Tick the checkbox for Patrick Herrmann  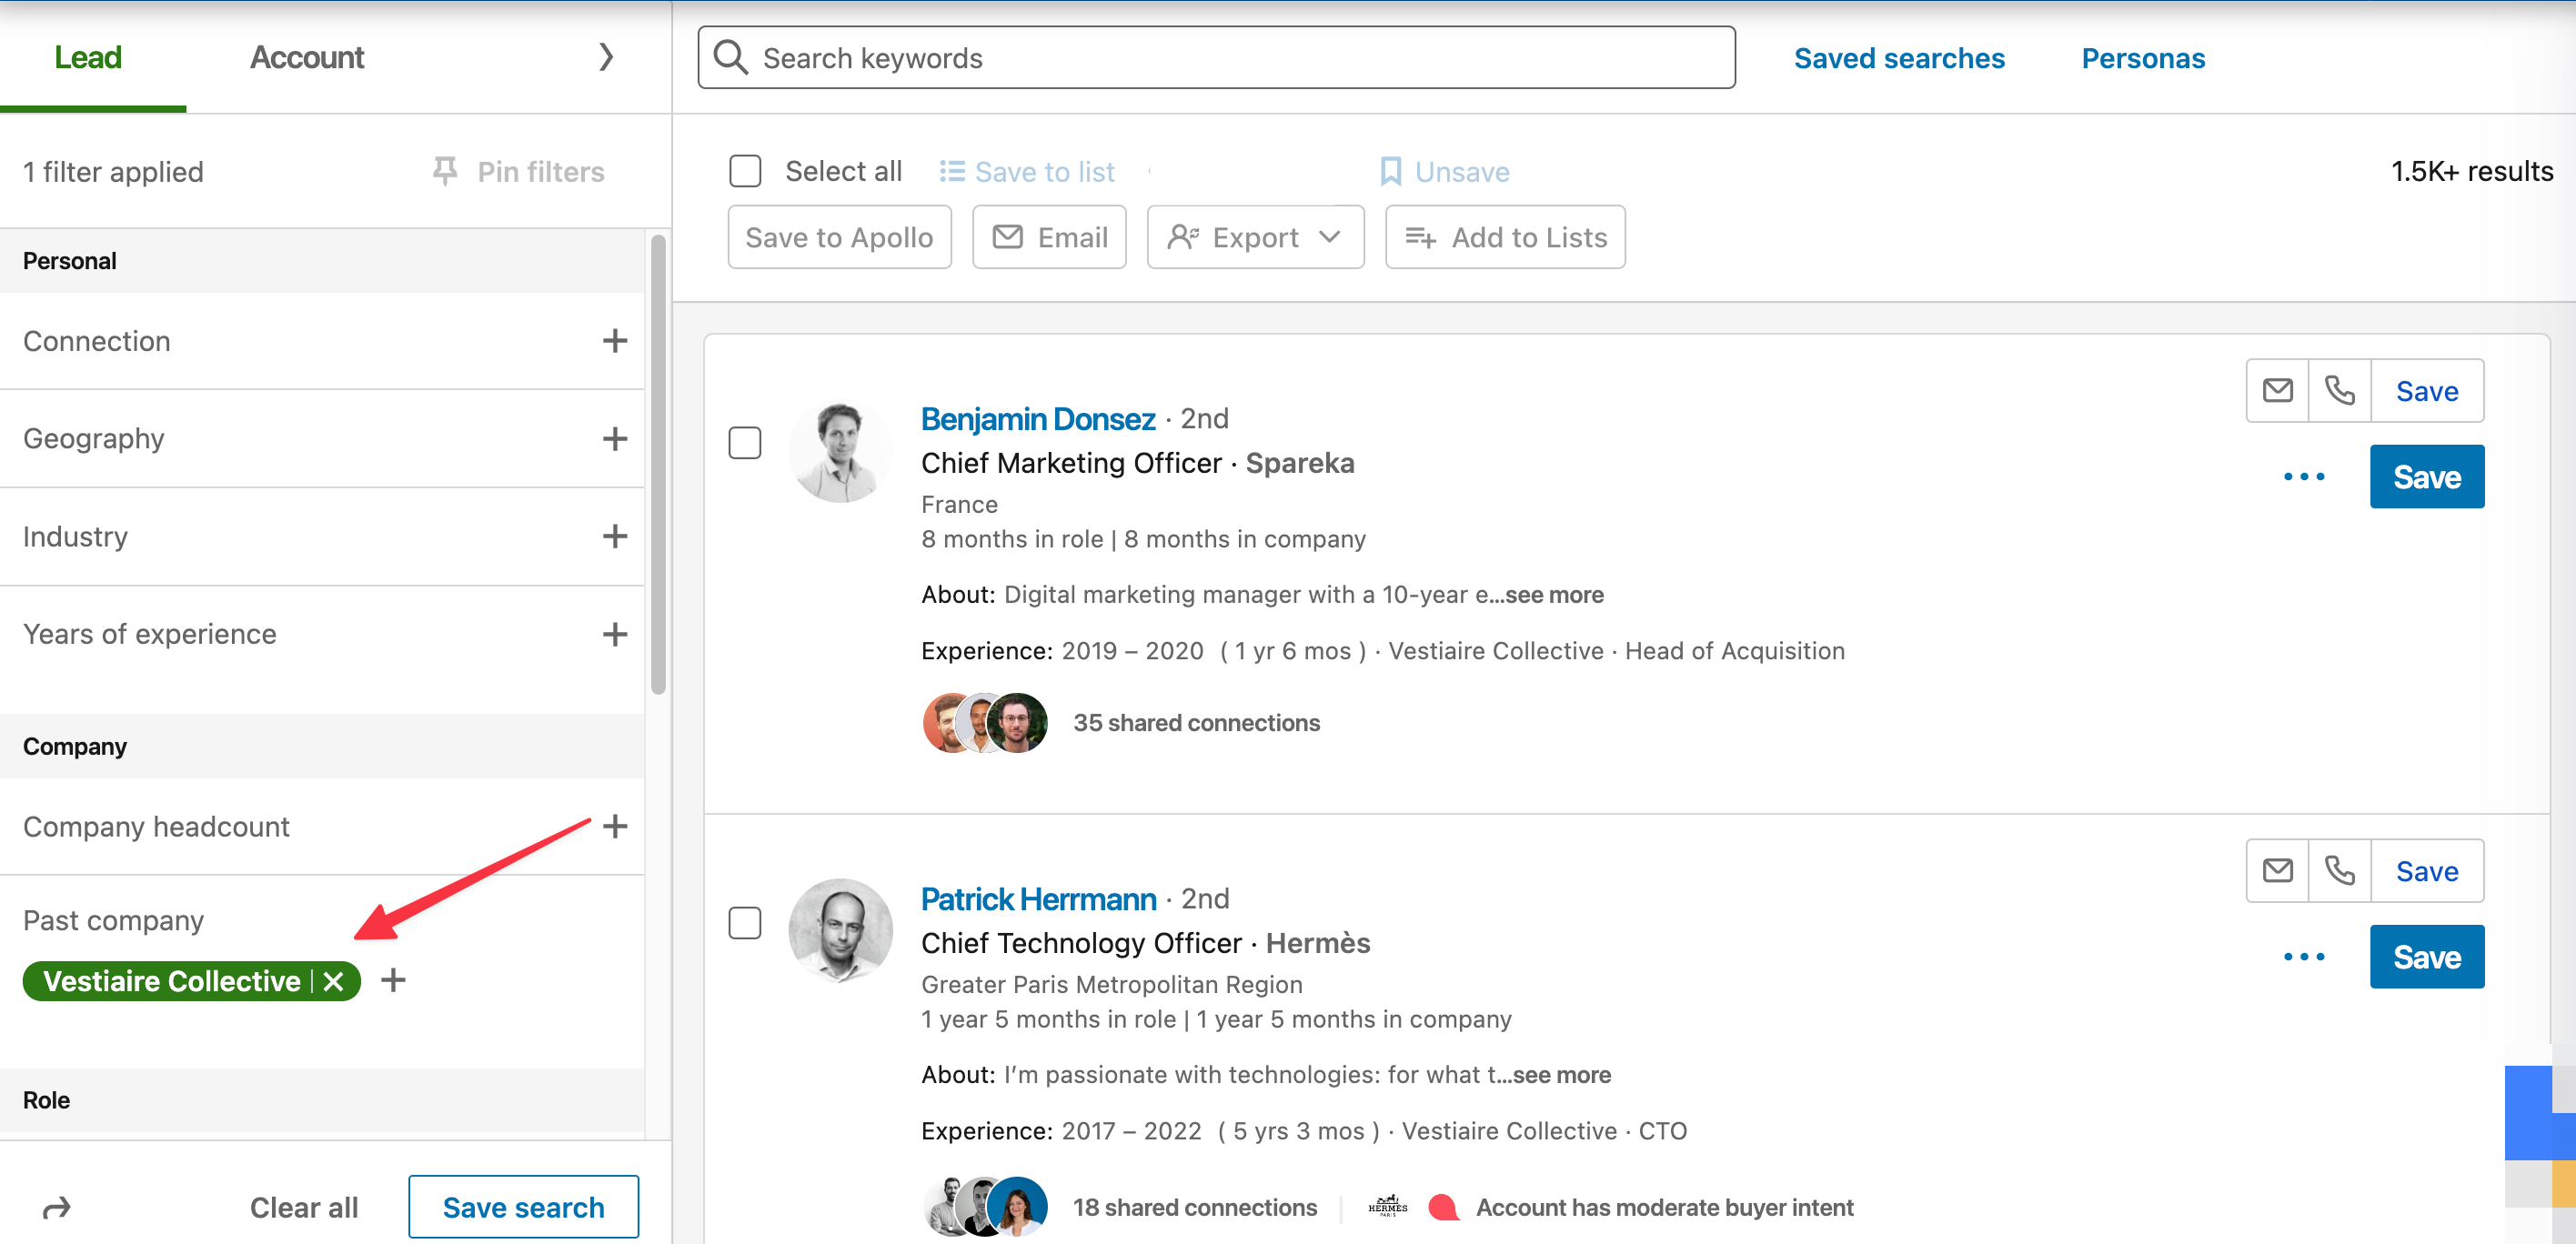point(745,922)
